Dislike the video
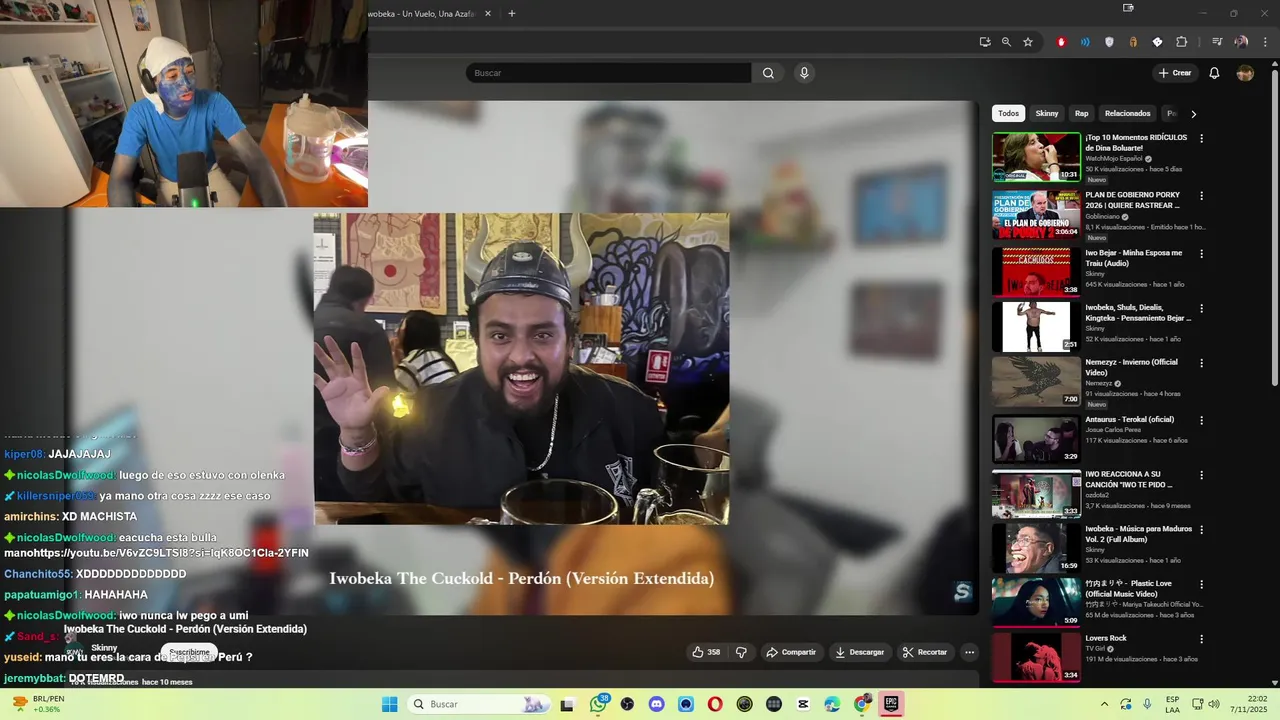The image size is (1280, 720). click(x=741, y=652)
